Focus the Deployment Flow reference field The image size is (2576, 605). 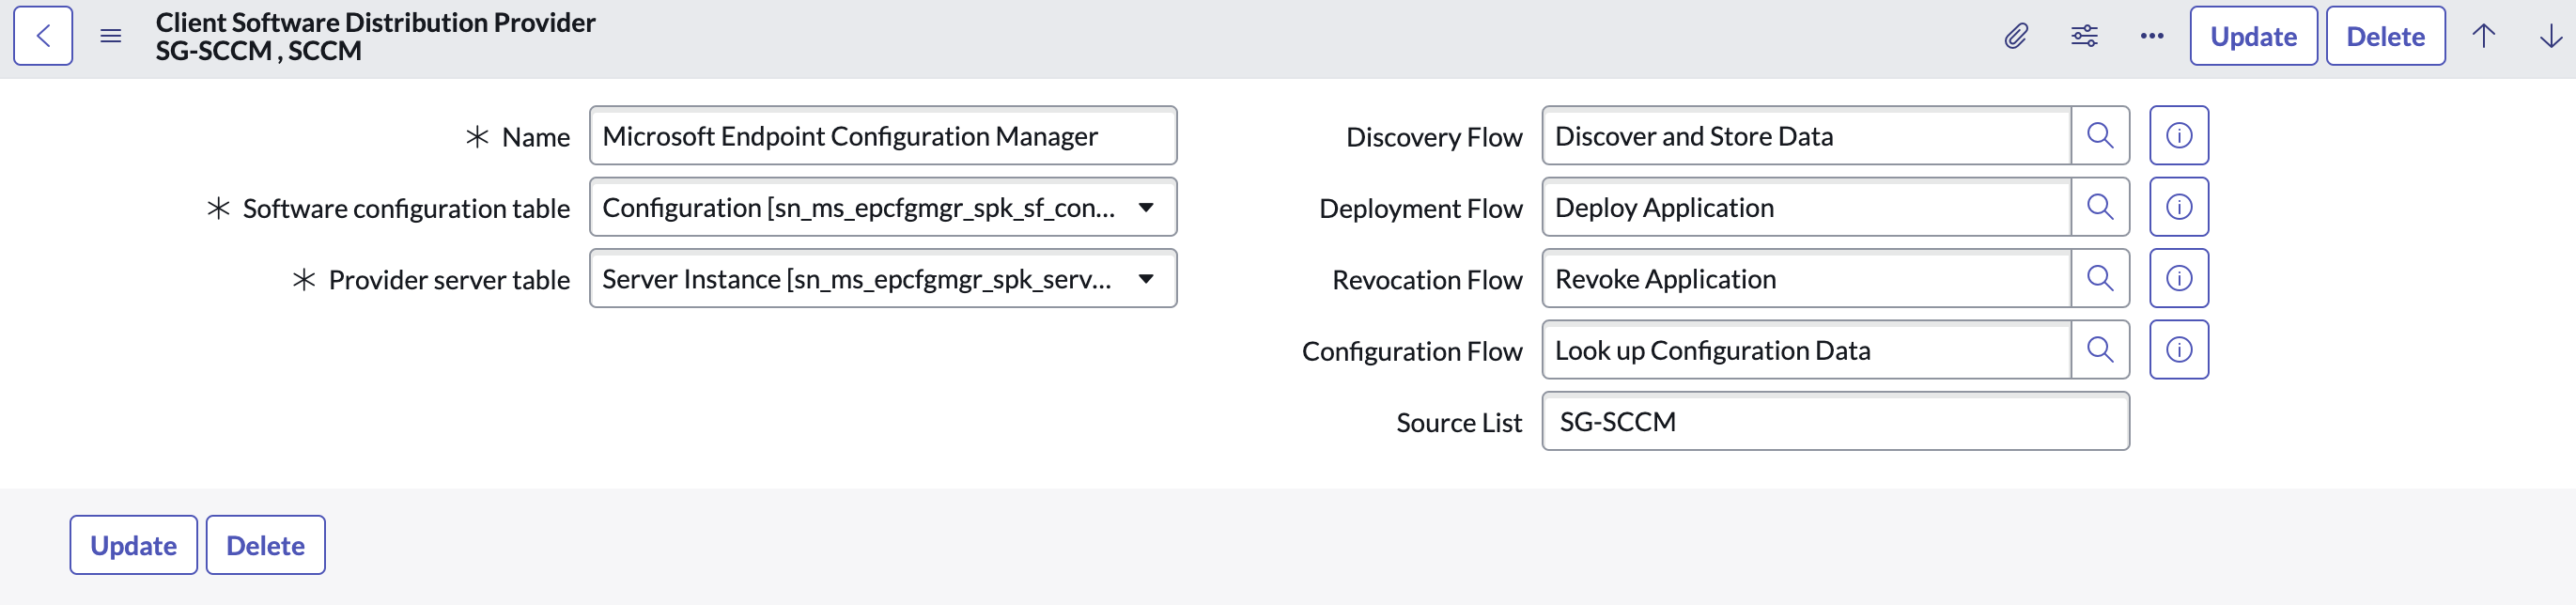click(x=1806, y=207)
